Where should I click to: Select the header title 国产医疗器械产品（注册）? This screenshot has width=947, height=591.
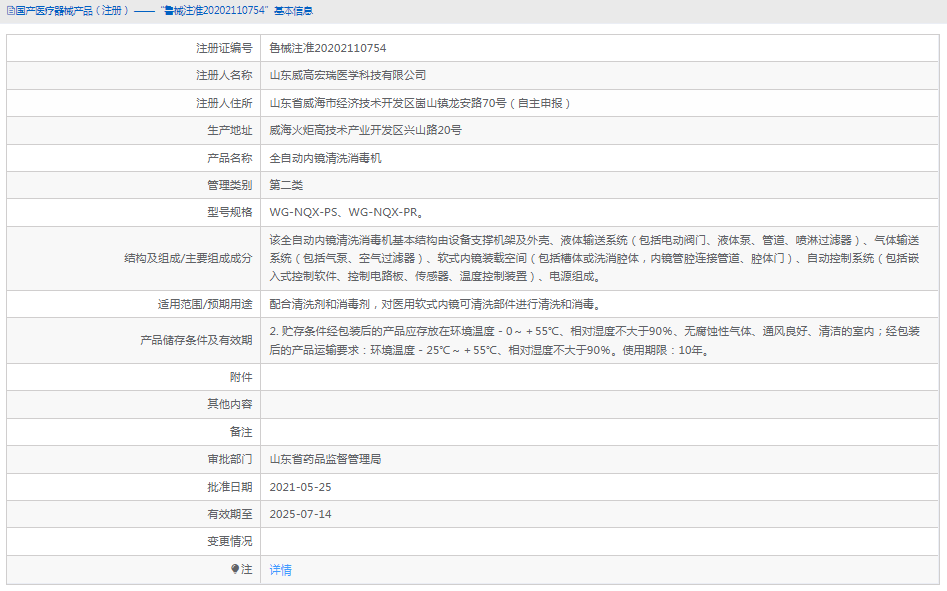click(72, 11)
